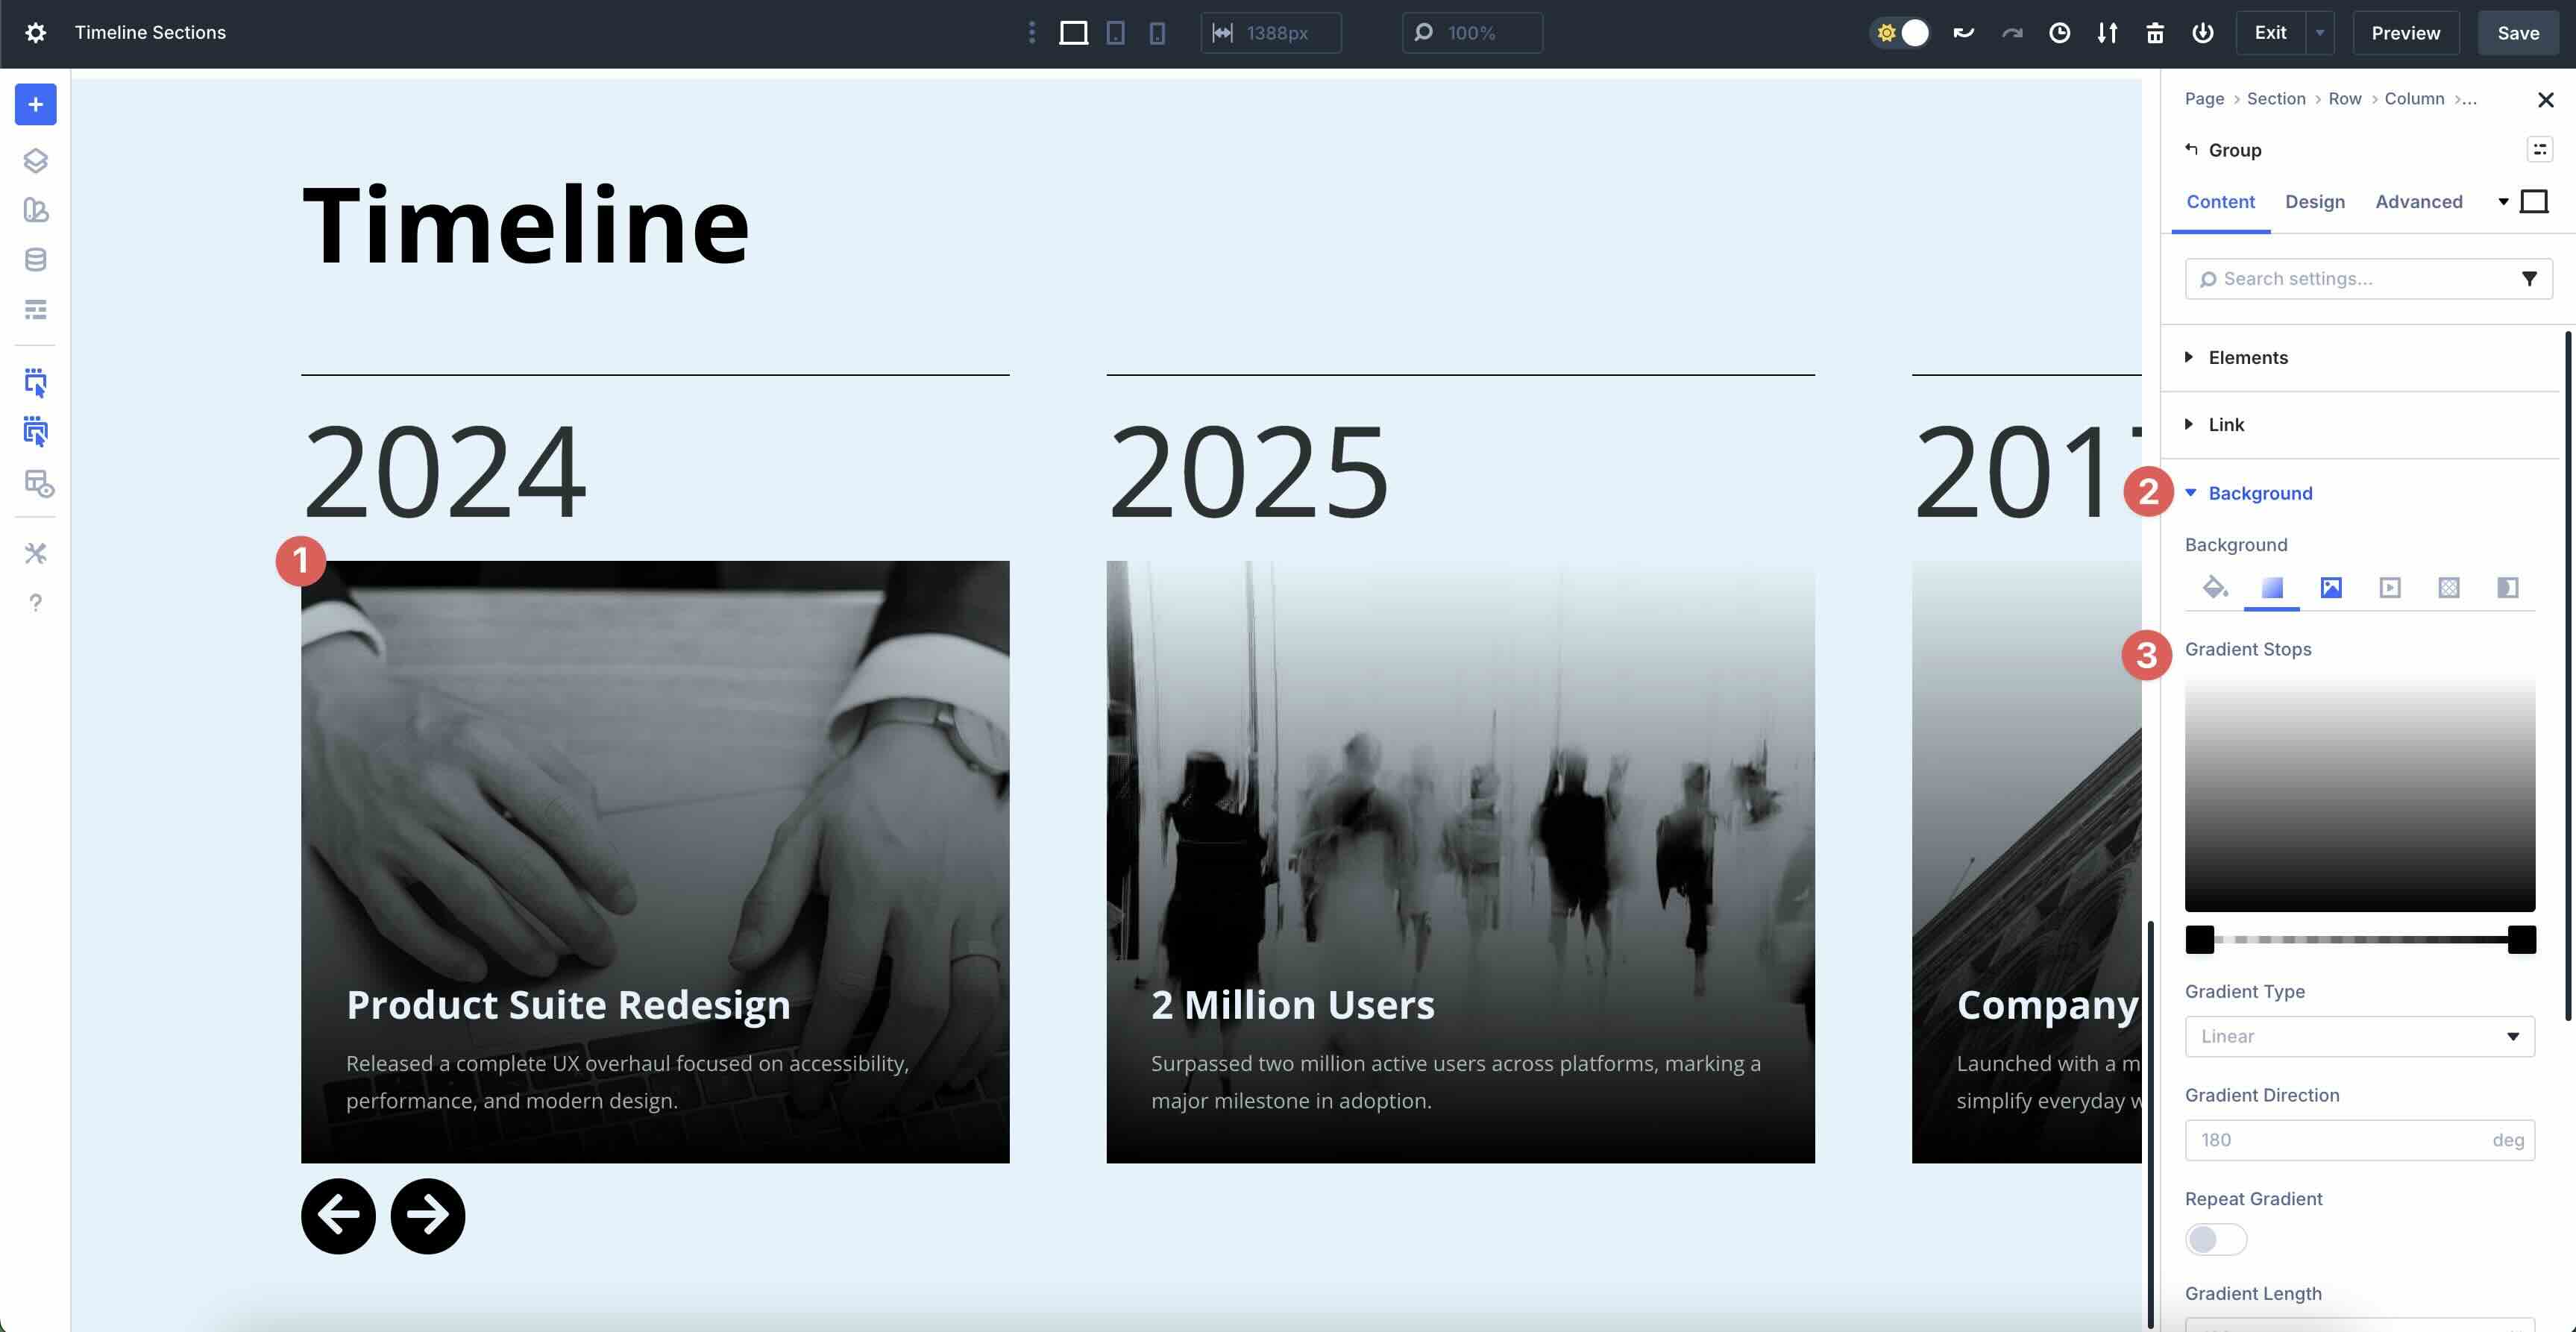This screenshot has height=1332, width=2576.
Task: Click the Preview button
Action: click(2405, 33)
